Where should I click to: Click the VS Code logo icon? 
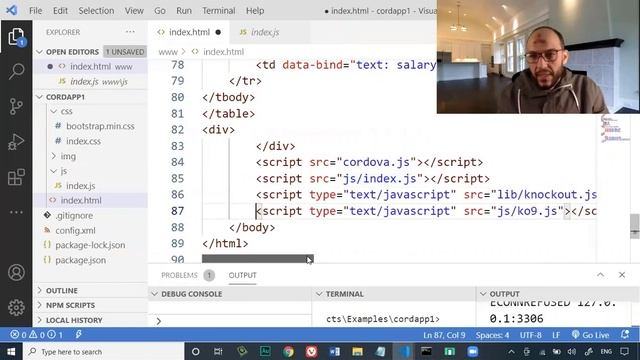11,10
